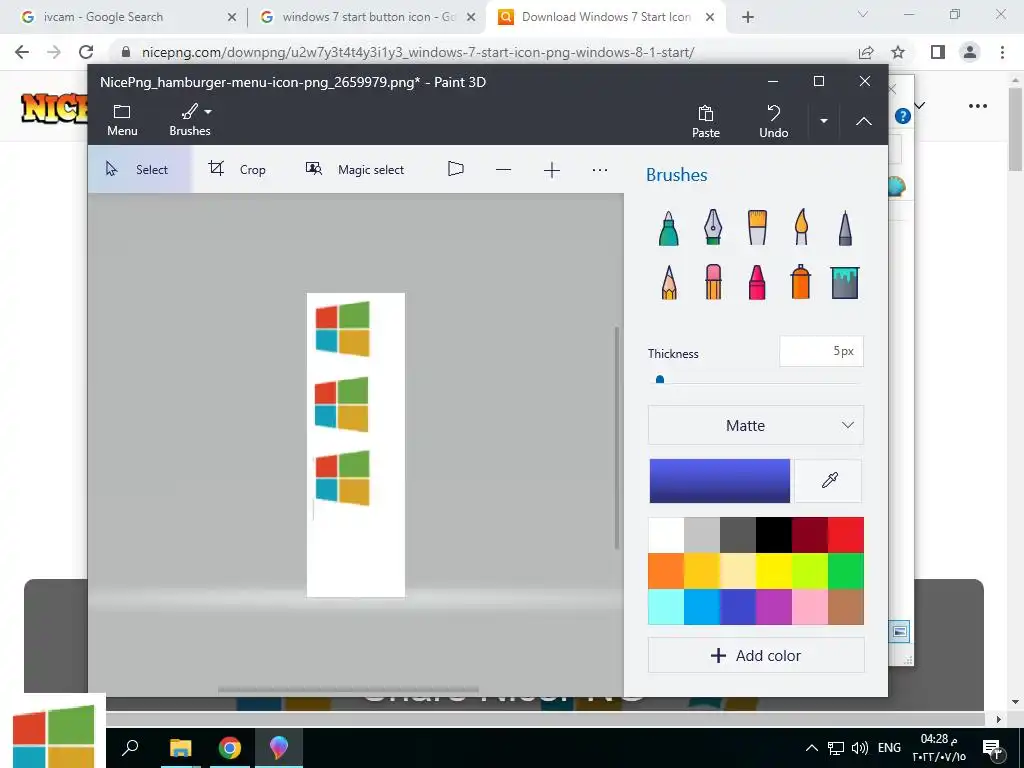Go back in Chrome

pyautogui.click(x=22, y=52)
